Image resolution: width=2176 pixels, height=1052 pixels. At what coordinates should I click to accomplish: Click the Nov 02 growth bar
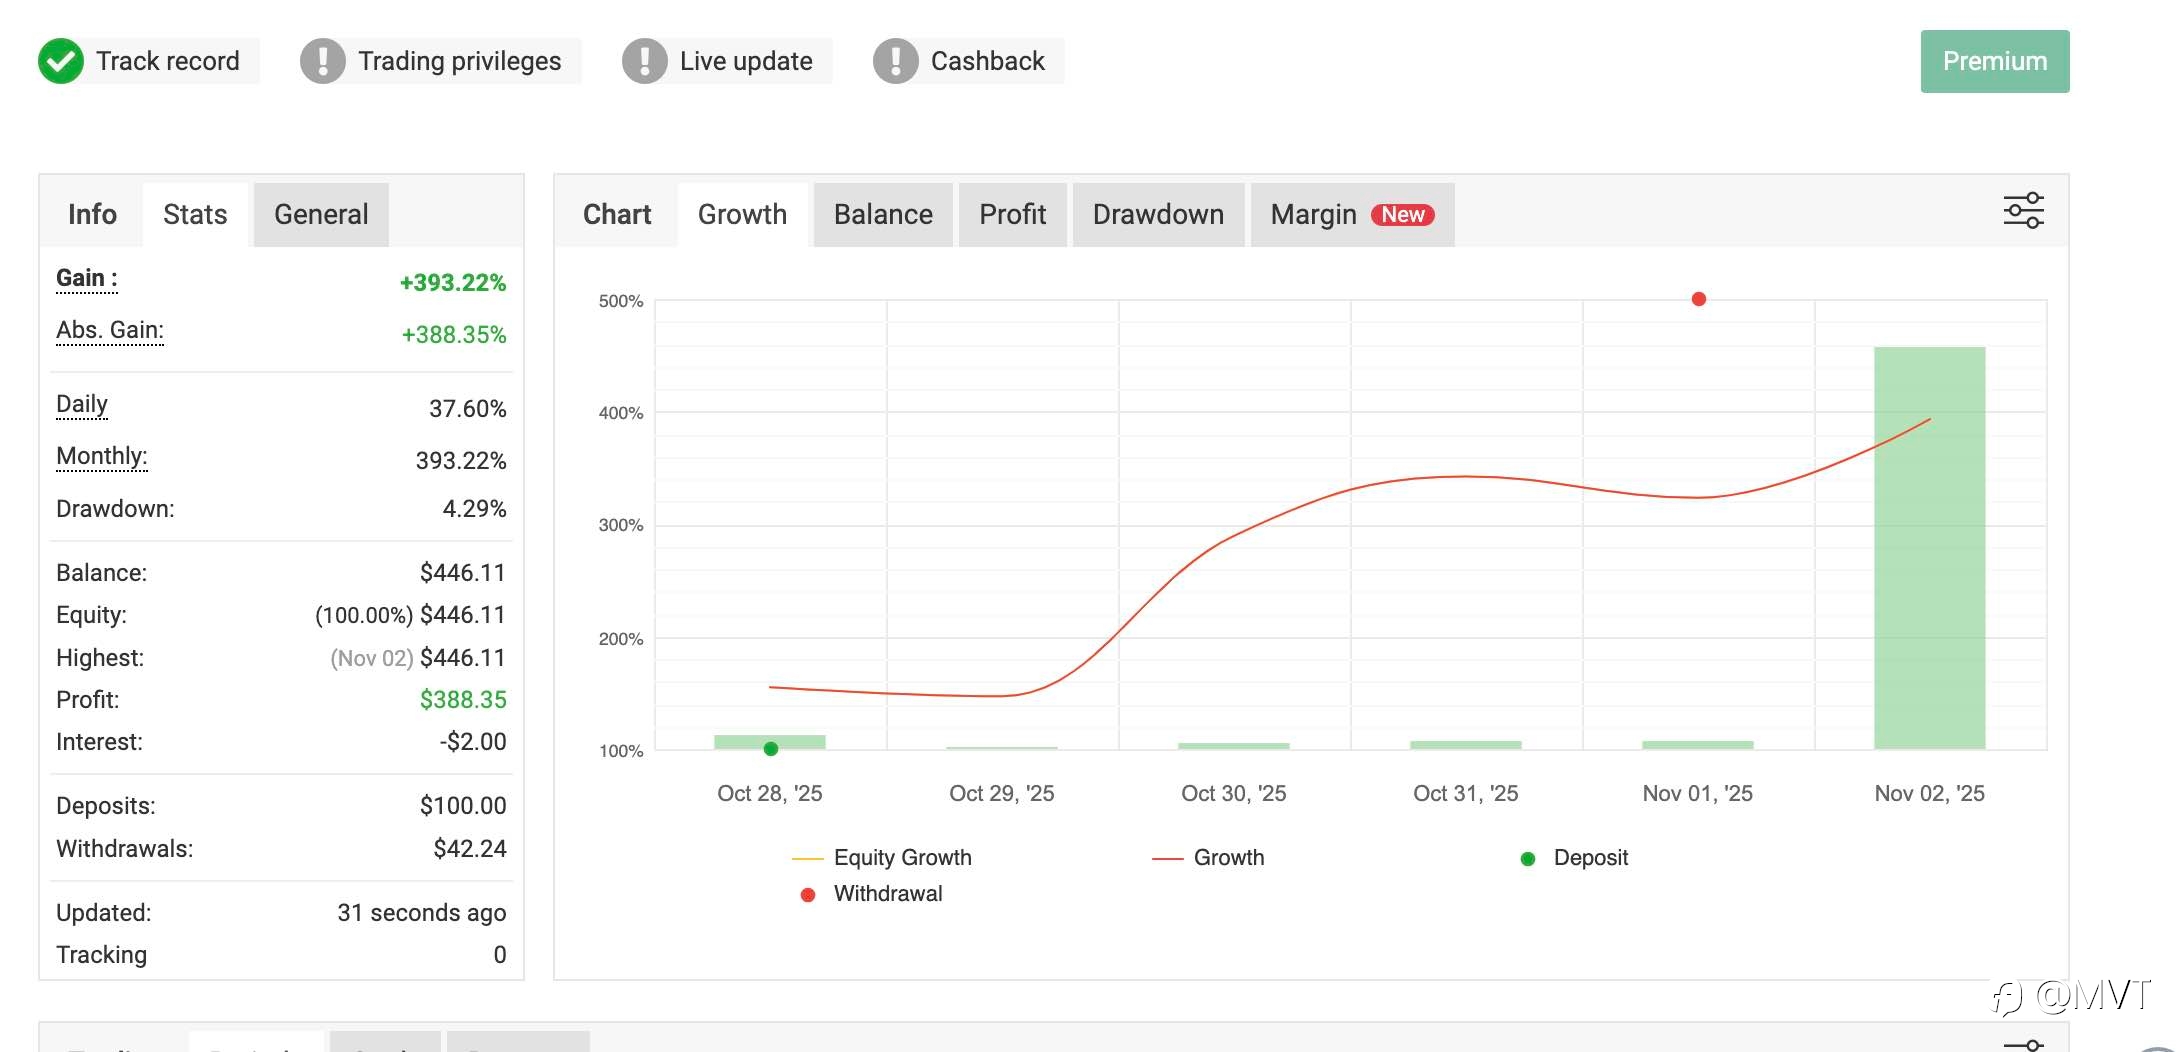1929,548
